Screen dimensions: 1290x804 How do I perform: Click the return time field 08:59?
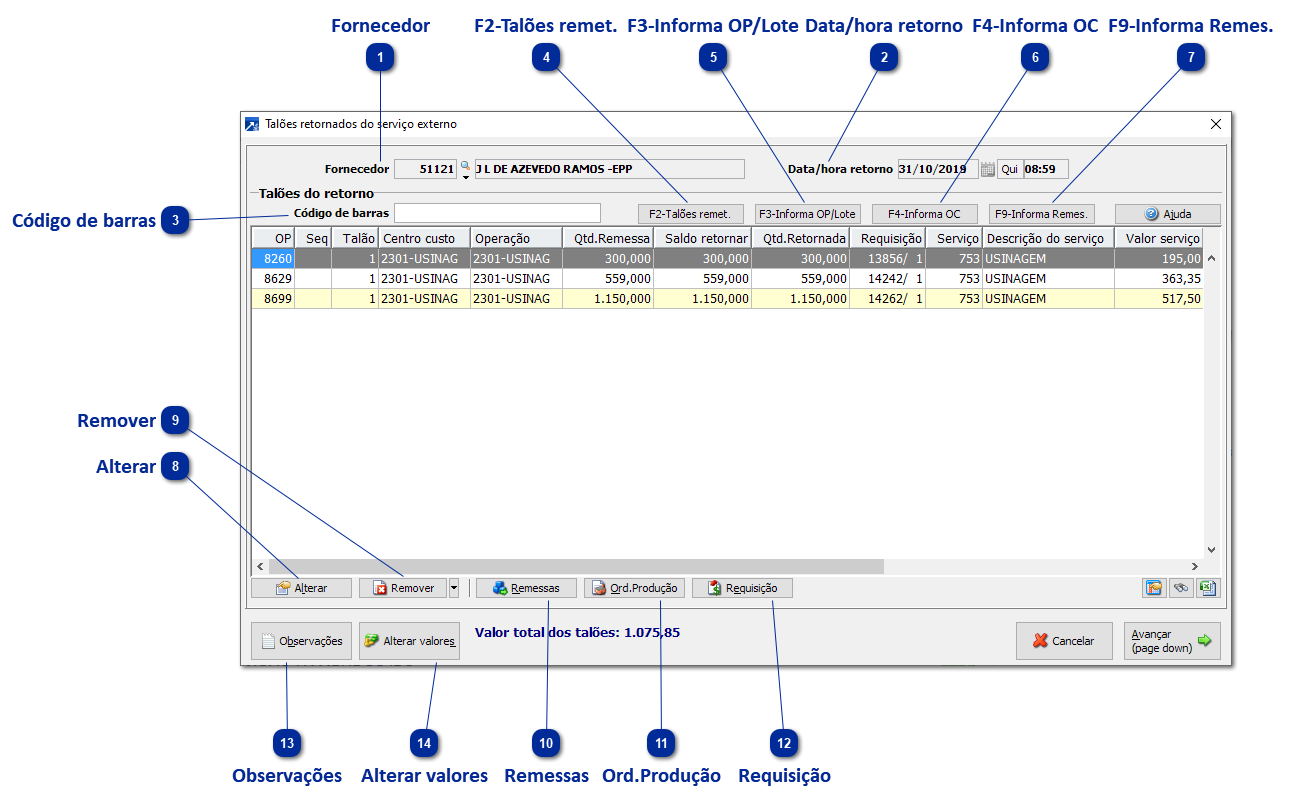pyautogui.click(x=1046, y=169)
